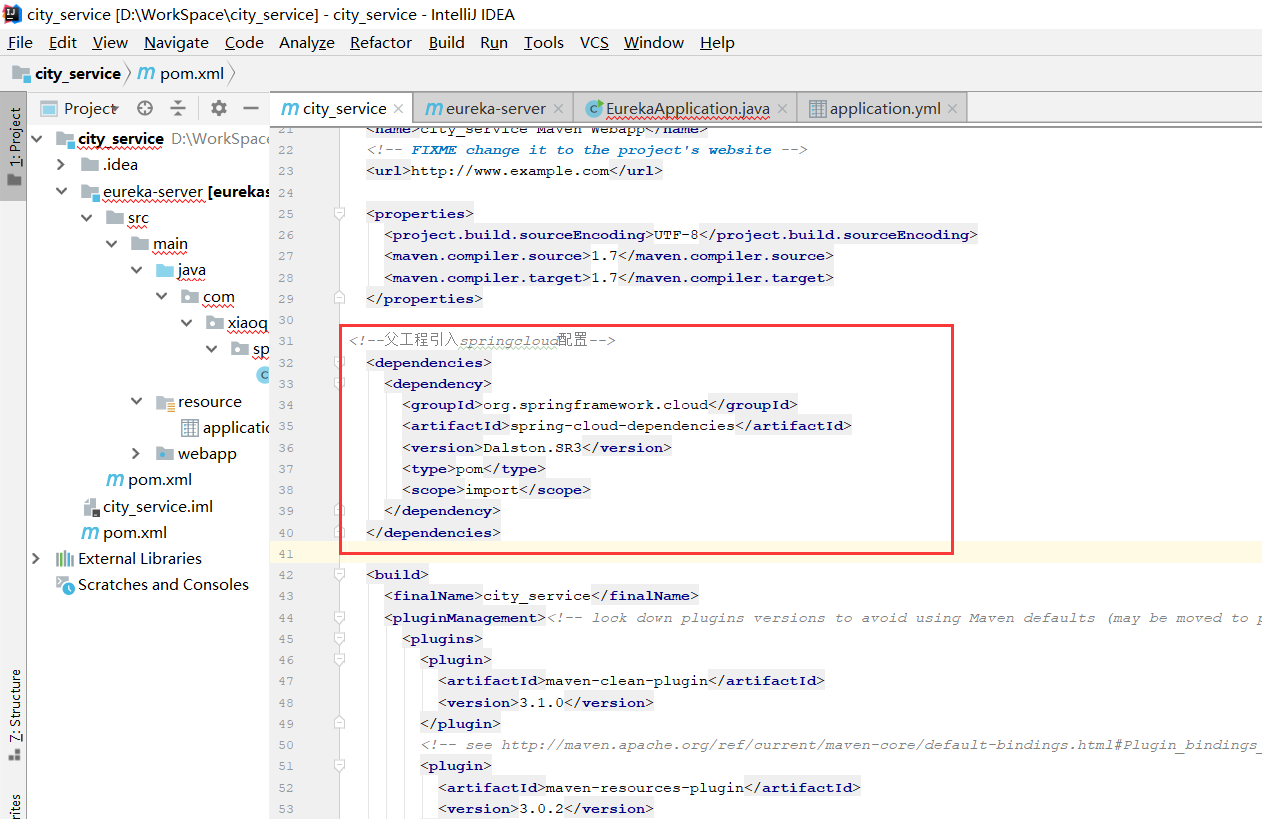
Task: Expand the webapp folder
Action: pos(137,454)
